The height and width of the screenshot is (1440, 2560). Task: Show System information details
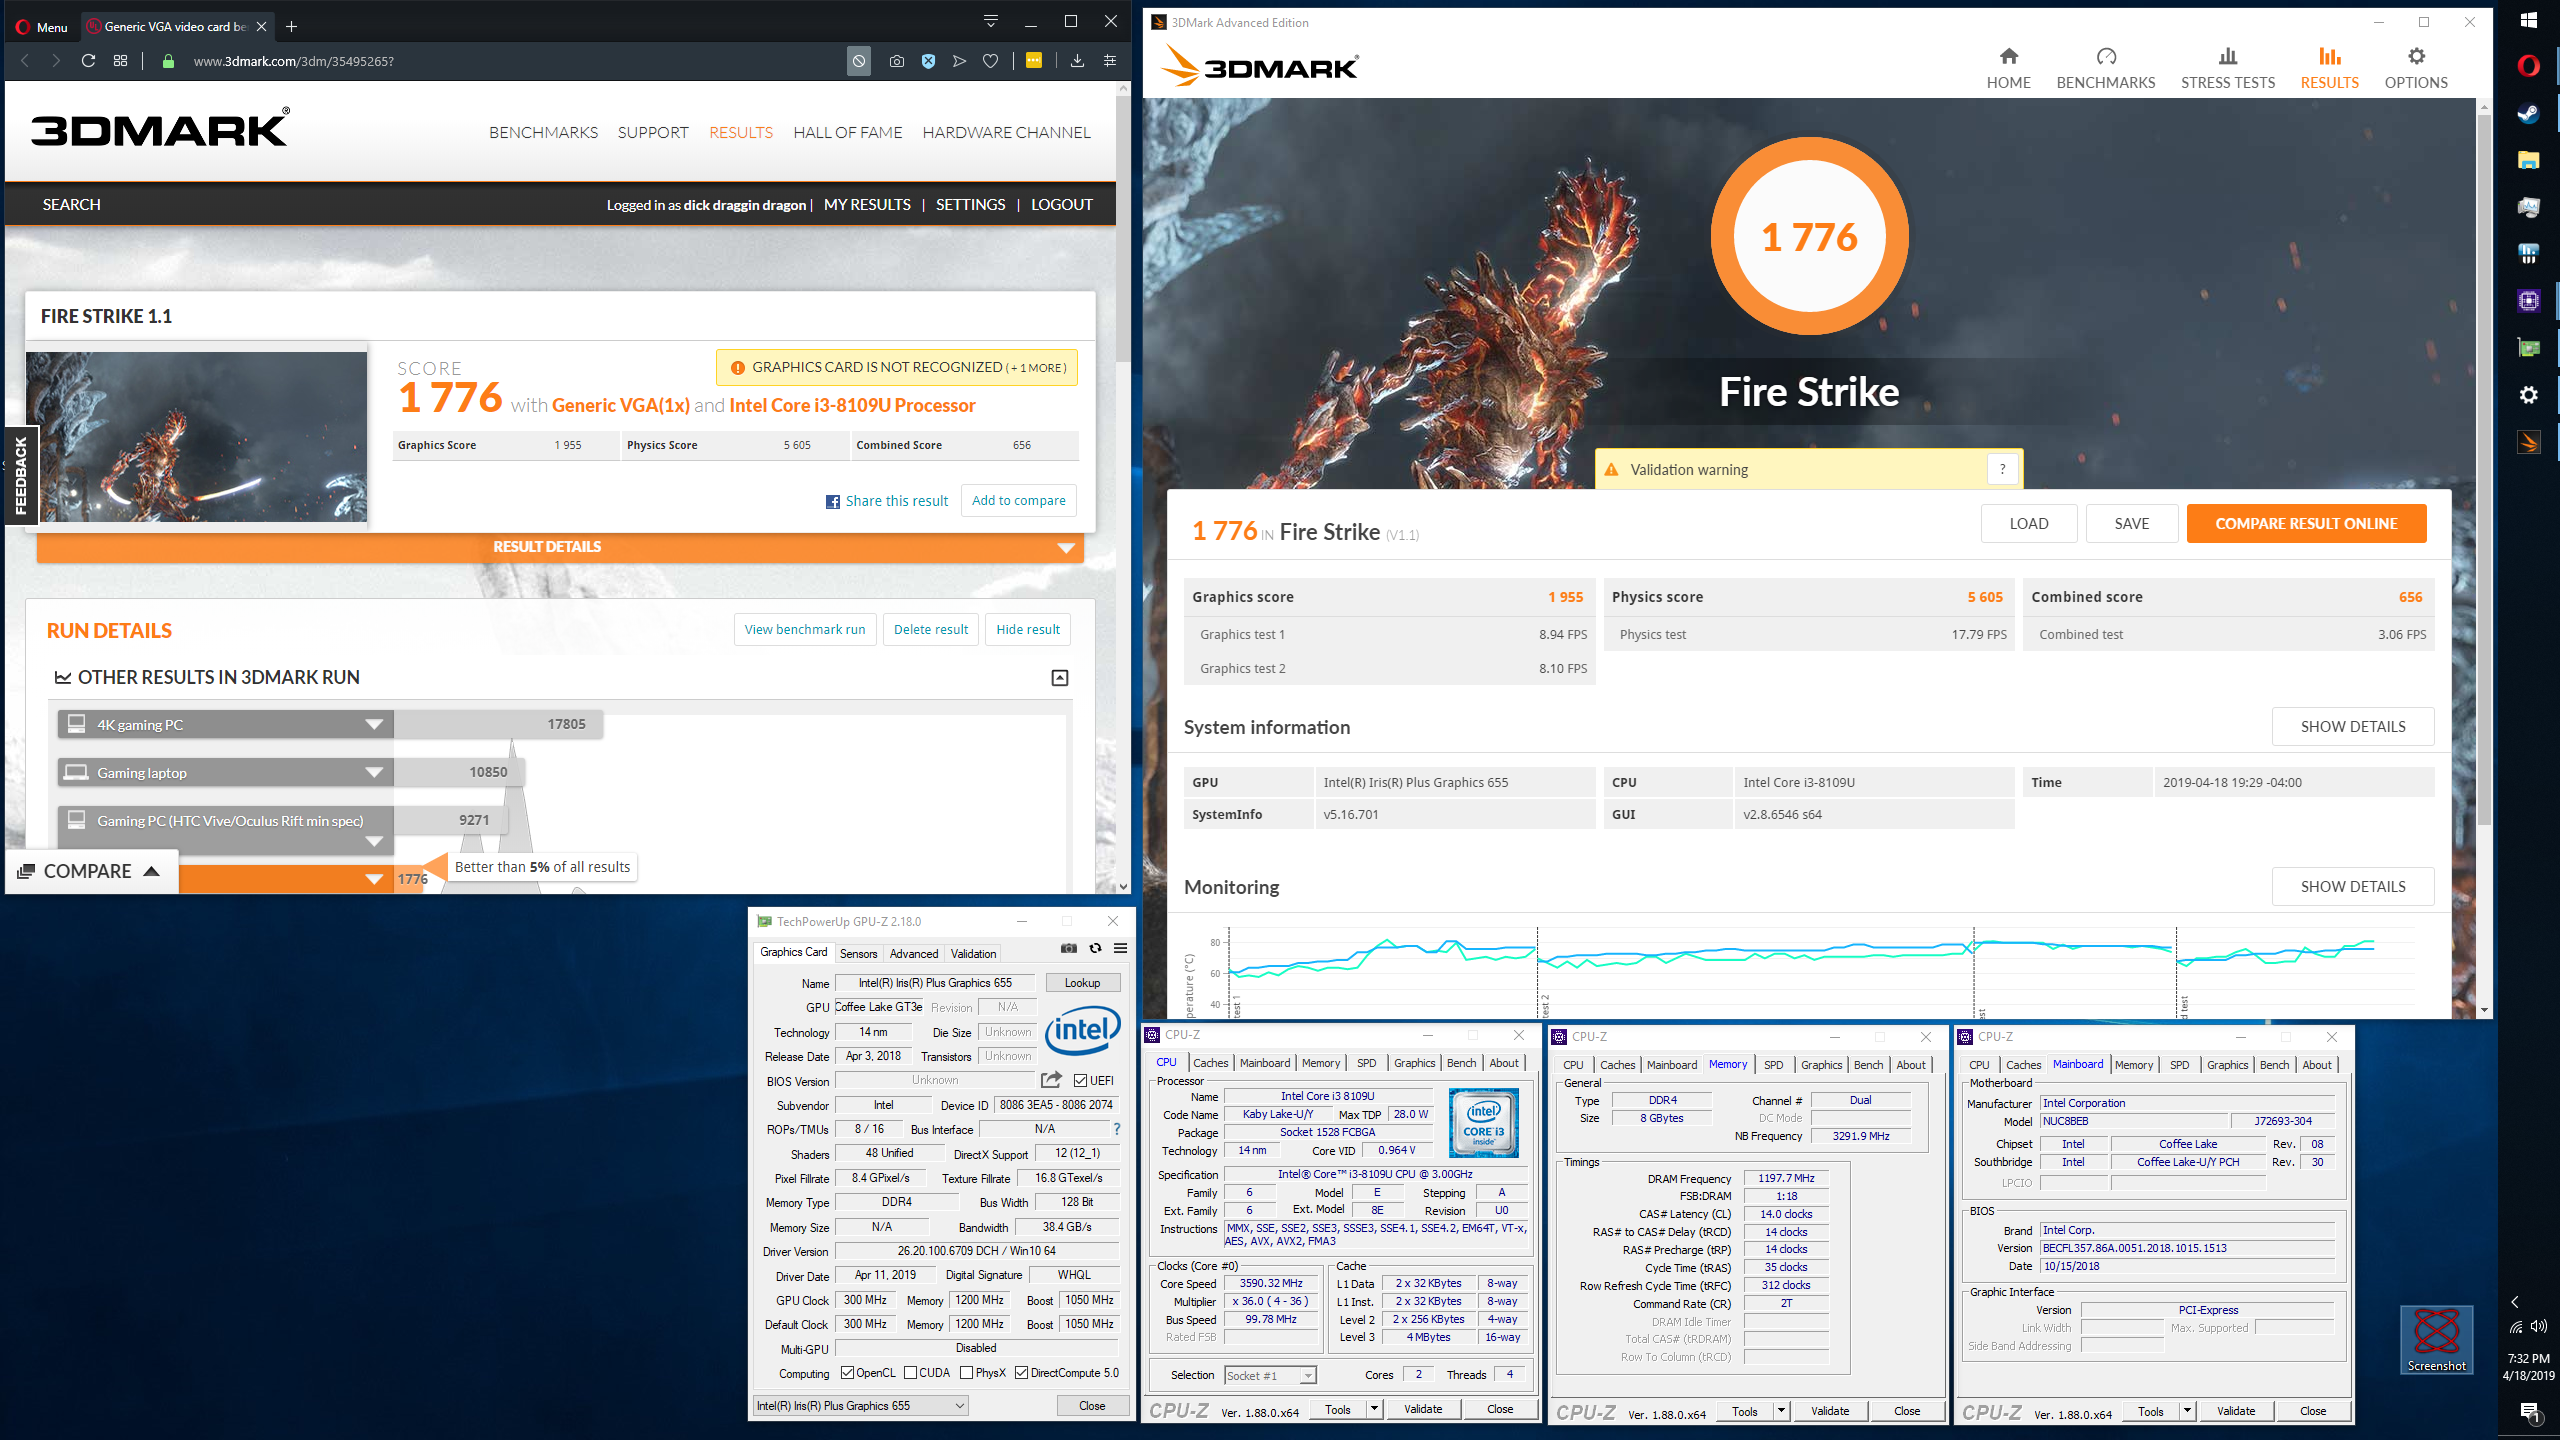[2352, 727]
